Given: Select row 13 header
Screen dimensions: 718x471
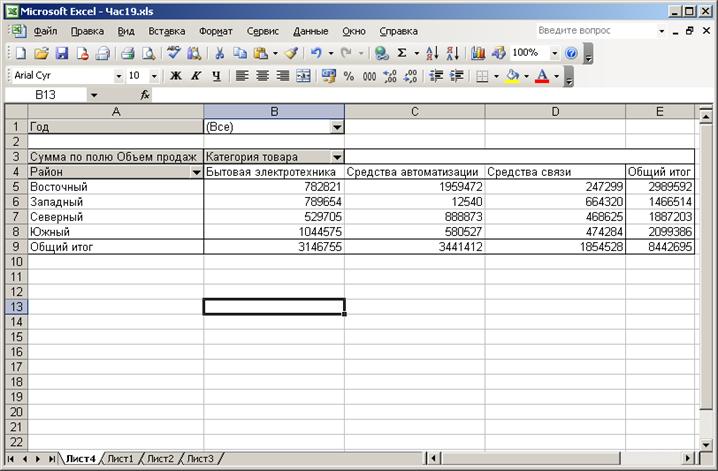Looking at the screenshot, I should click(x=16, y=307).
